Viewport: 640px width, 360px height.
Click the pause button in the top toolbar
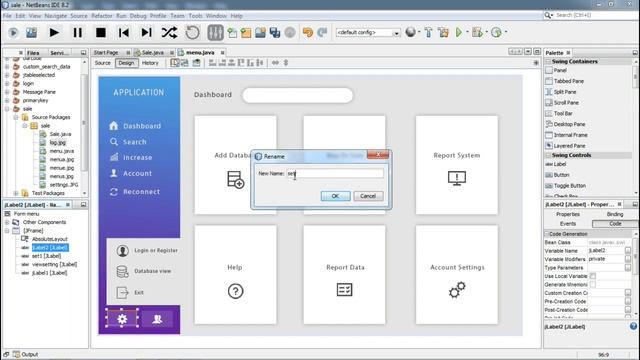tap(78, 33)
